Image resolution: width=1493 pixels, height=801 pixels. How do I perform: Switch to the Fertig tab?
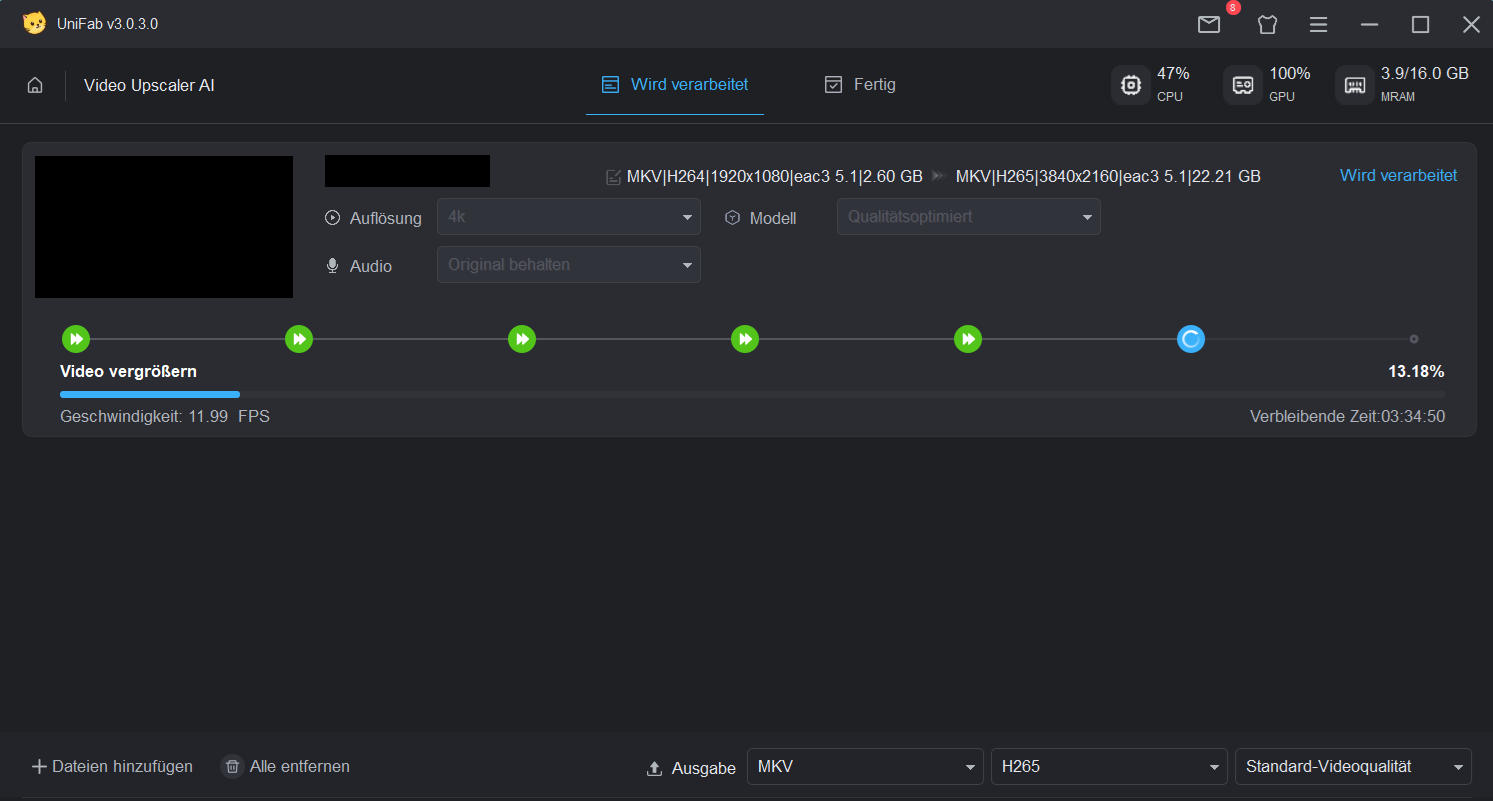(860, 85)
